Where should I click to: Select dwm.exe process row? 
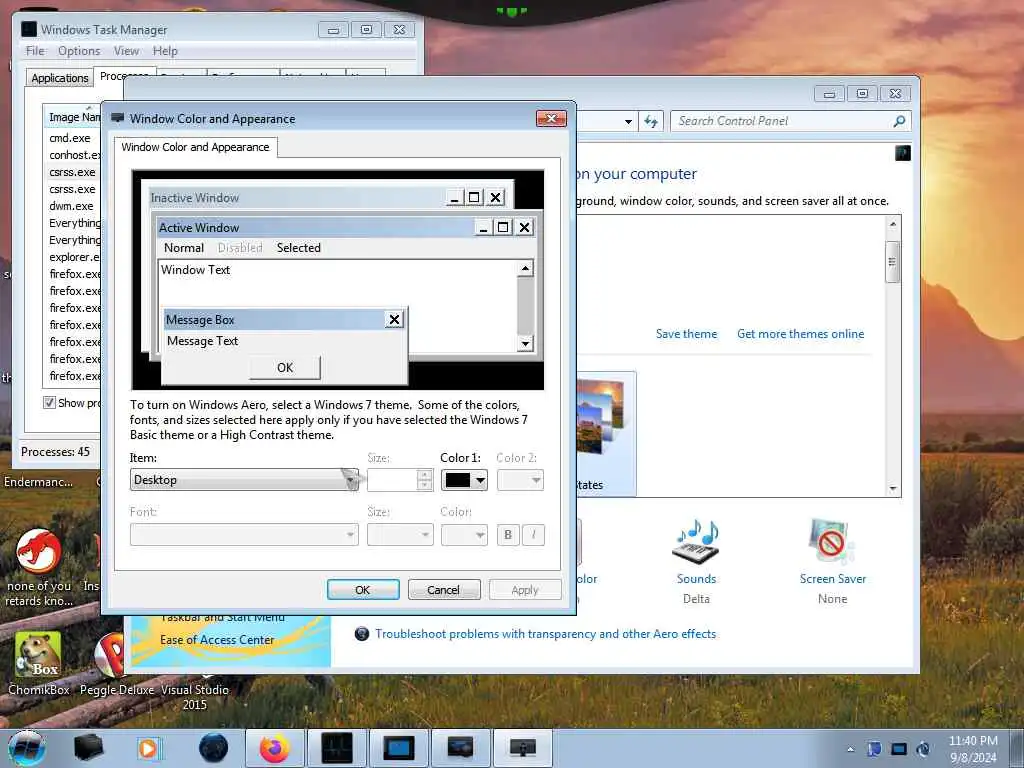pyautogui.click(x=72, y=206)
